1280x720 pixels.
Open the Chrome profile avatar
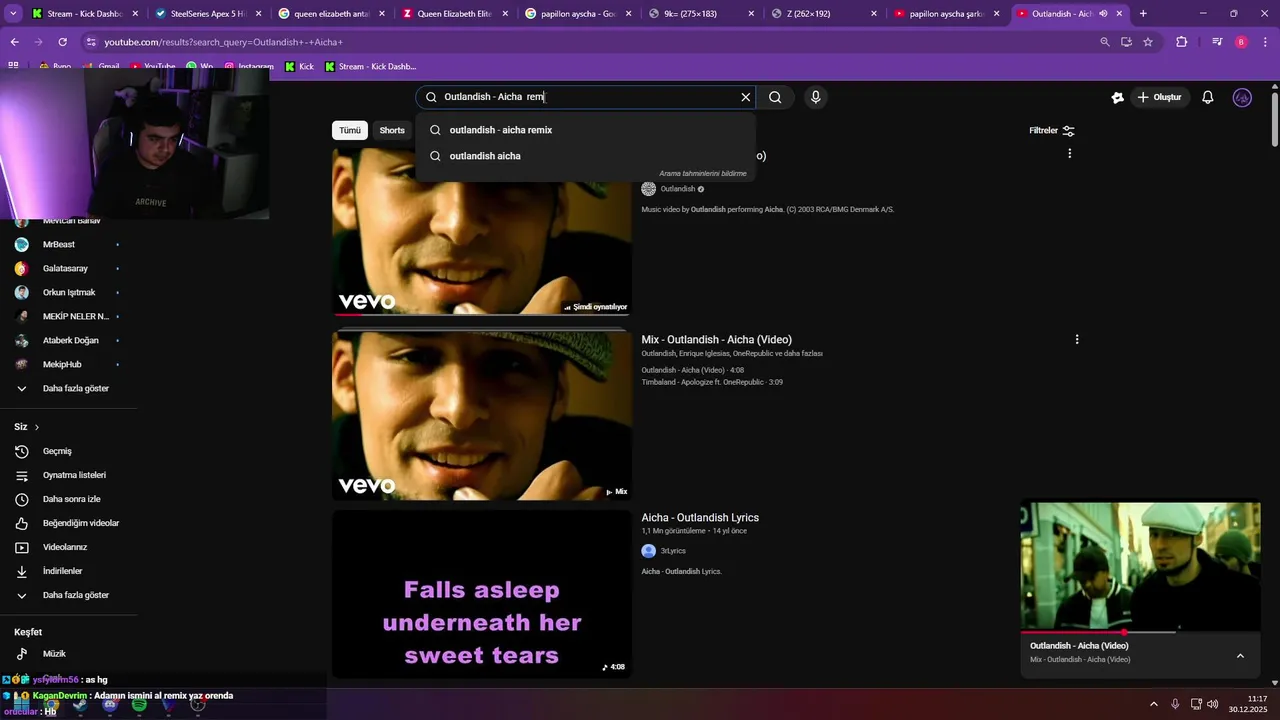tap(1241, 42)
